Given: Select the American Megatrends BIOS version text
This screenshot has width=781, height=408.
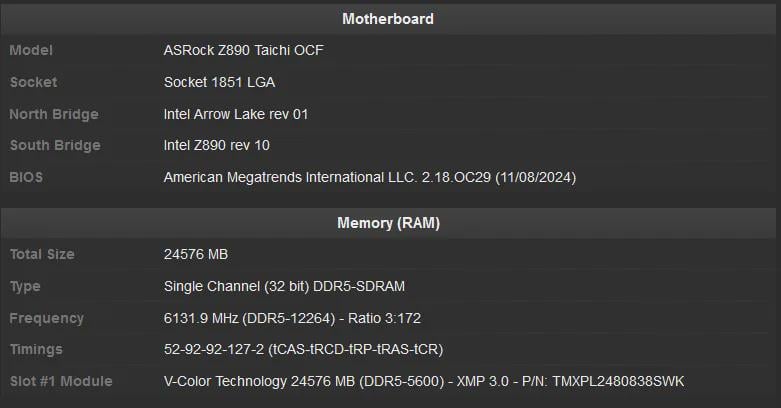Looking at the screenshot, I should point(369,178).
